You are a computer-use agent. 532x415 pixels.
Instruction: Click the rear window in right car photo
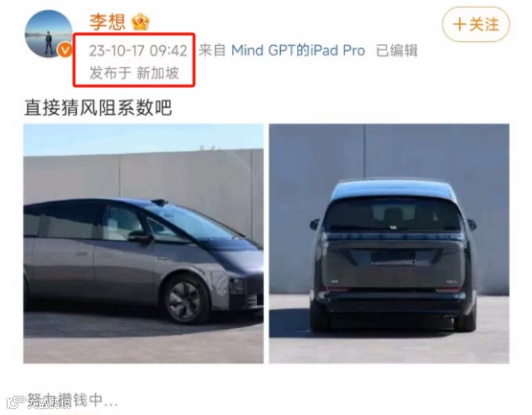coord(393,214)
